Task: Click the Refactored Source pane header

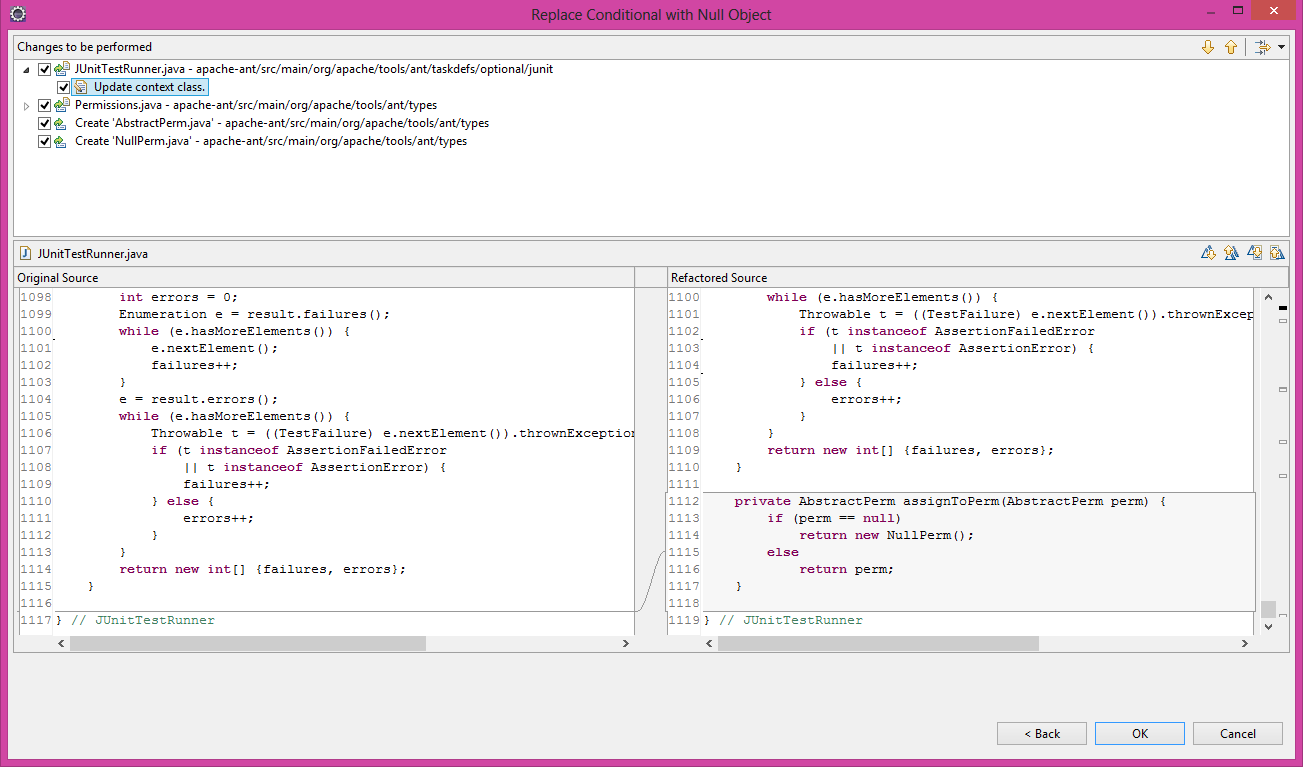Action: [x=978, y=277]
